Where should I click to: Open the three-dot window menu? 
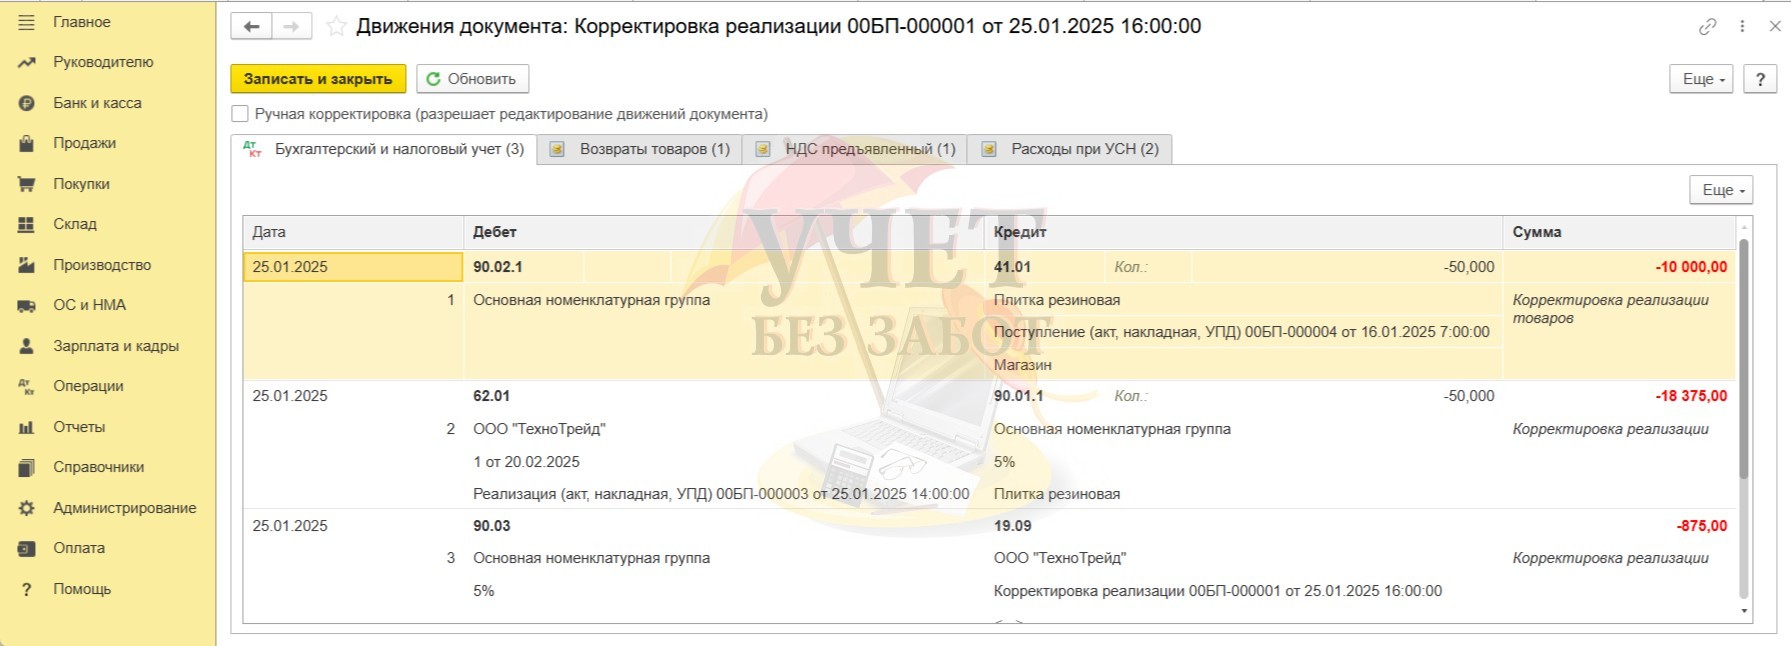(x=1742, y=27)
